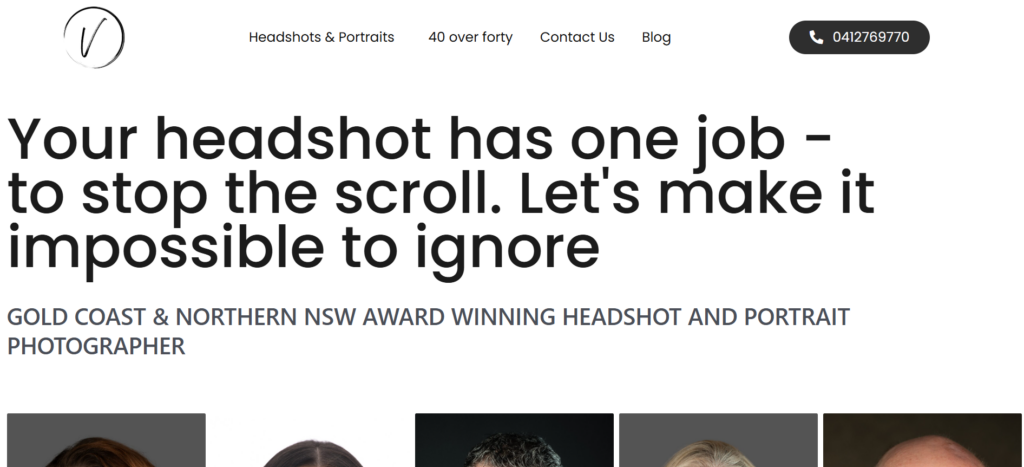Click the 'Let's make it' headline phrase

pos(697,194)
